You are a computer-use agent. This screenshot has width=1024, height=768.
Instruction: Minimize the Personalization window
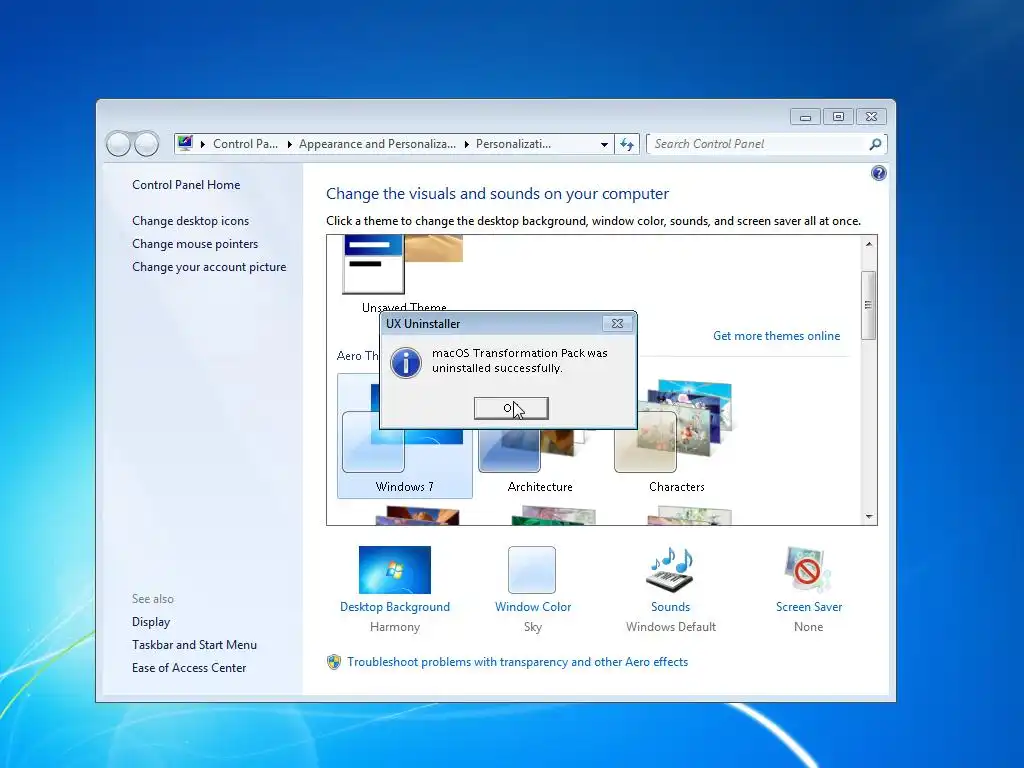[x=805, y=117]
